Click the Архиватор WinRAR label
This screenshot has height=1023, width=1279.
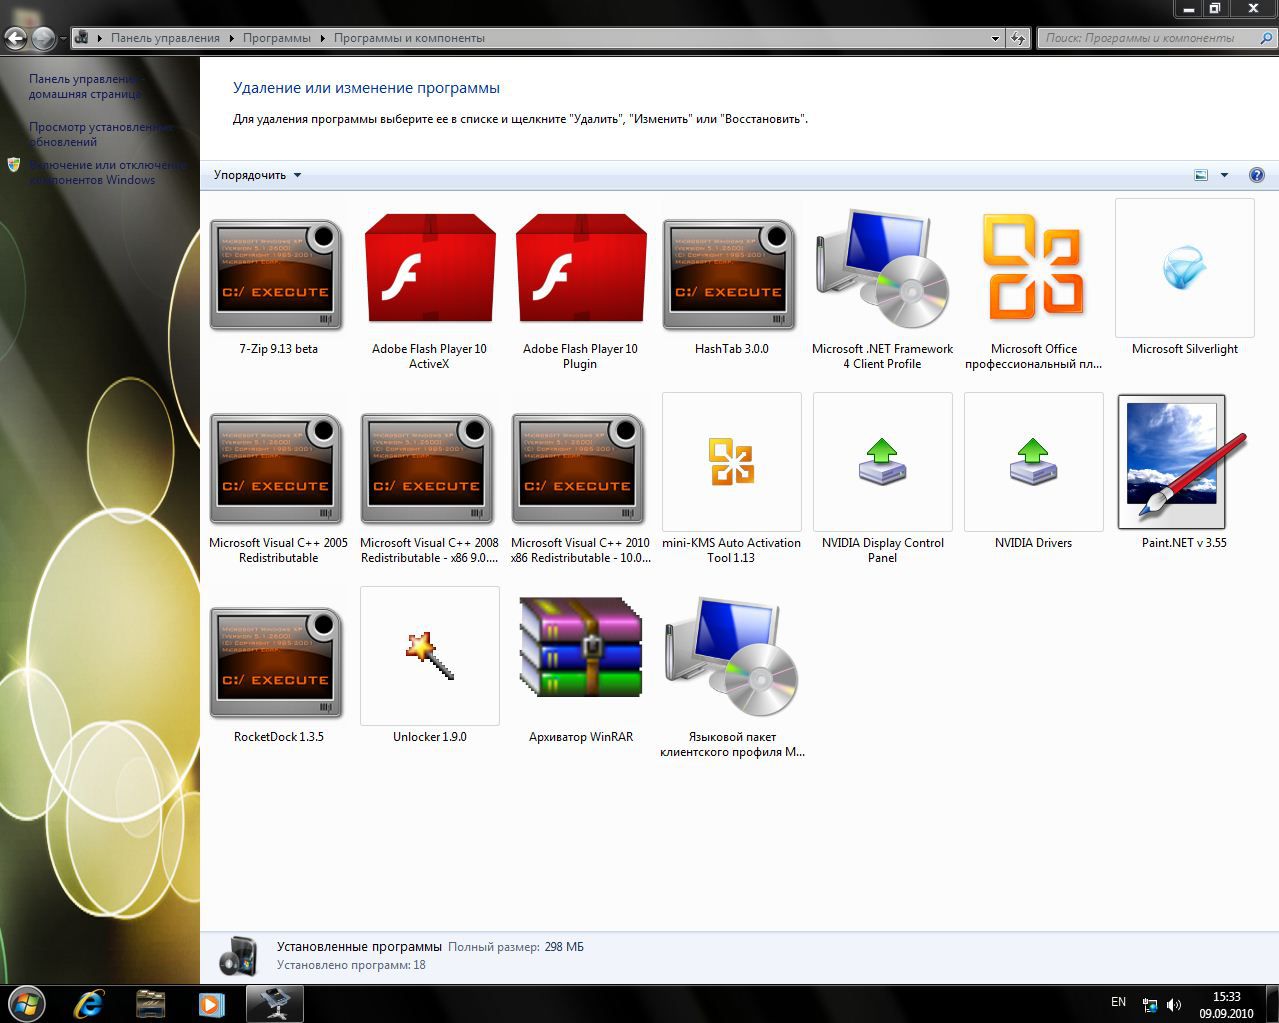click(x=580, y=737)
